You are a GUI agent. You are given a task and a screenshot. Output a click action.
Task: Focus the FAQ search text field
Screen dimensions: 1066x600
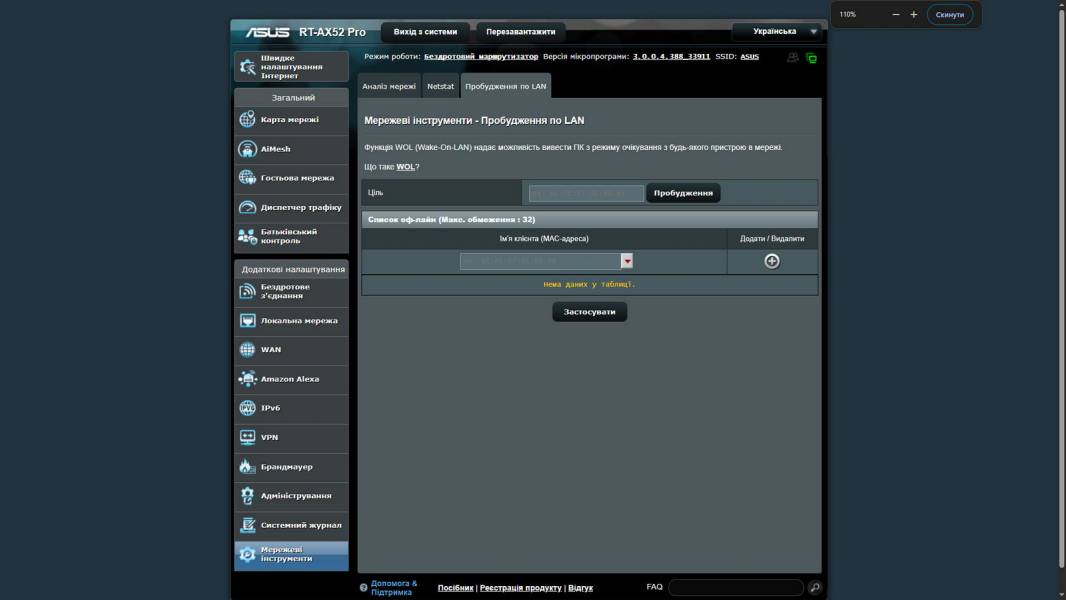pyautogui.click(x=735, y=588)
